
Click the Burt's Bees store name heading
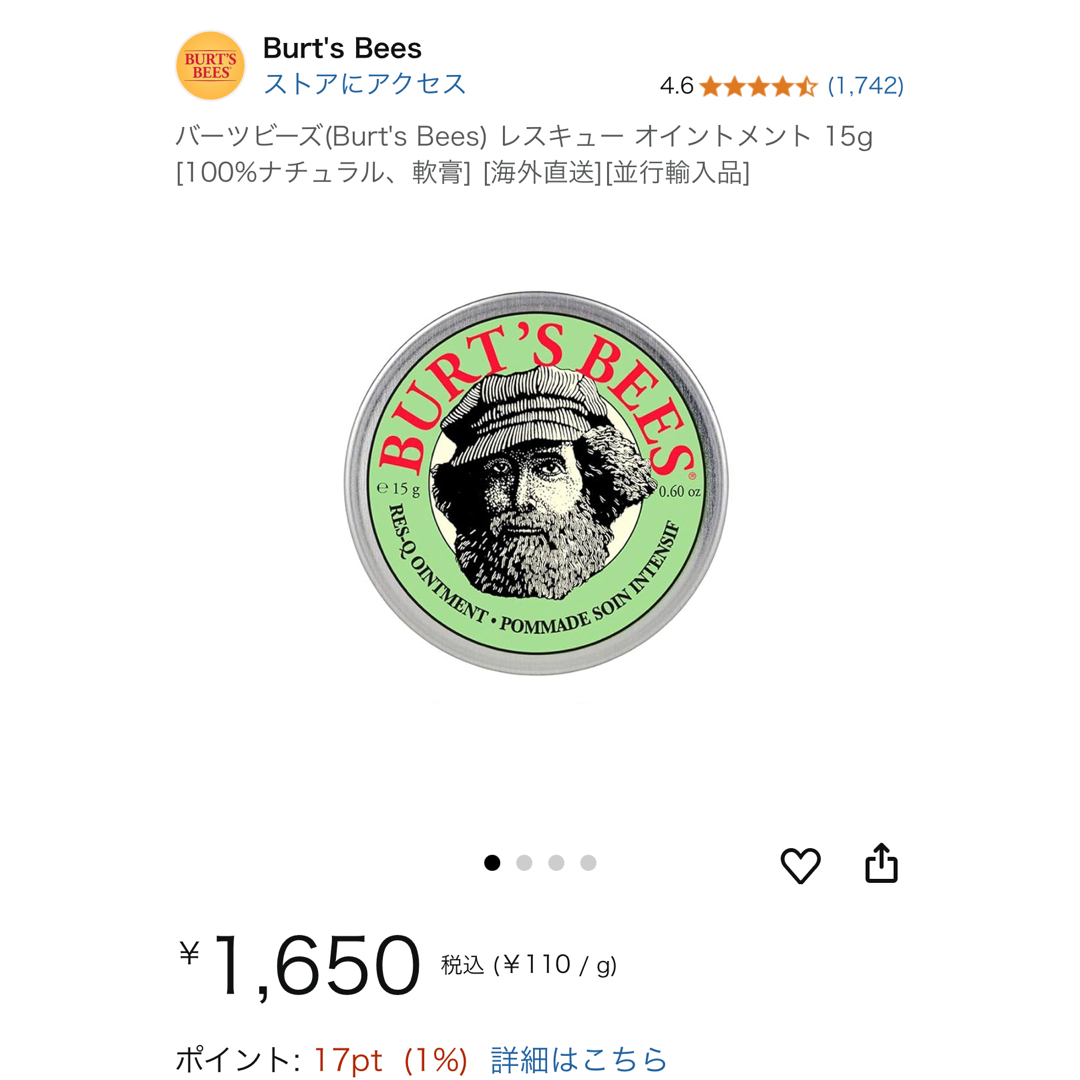point(342,48)
